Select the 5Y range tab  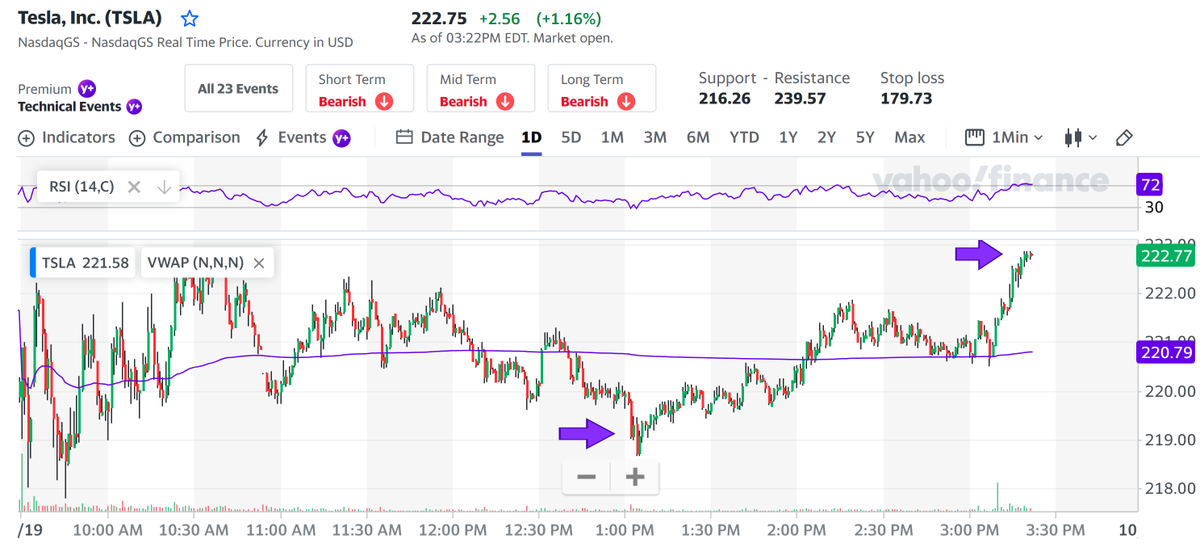coord(865,137)
